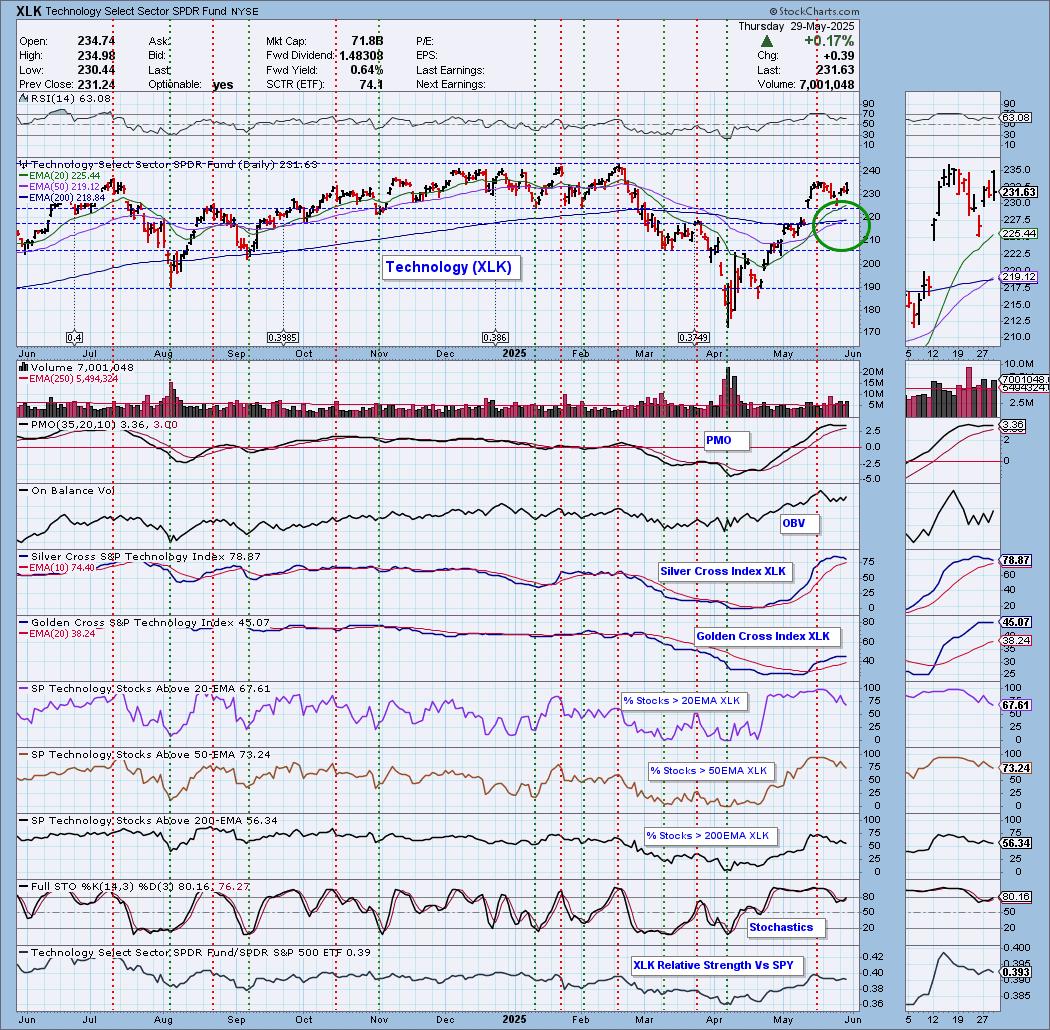Click the XLK ticker symbol in the header
Screen dimensions: 1050x1030
[29, 11]
